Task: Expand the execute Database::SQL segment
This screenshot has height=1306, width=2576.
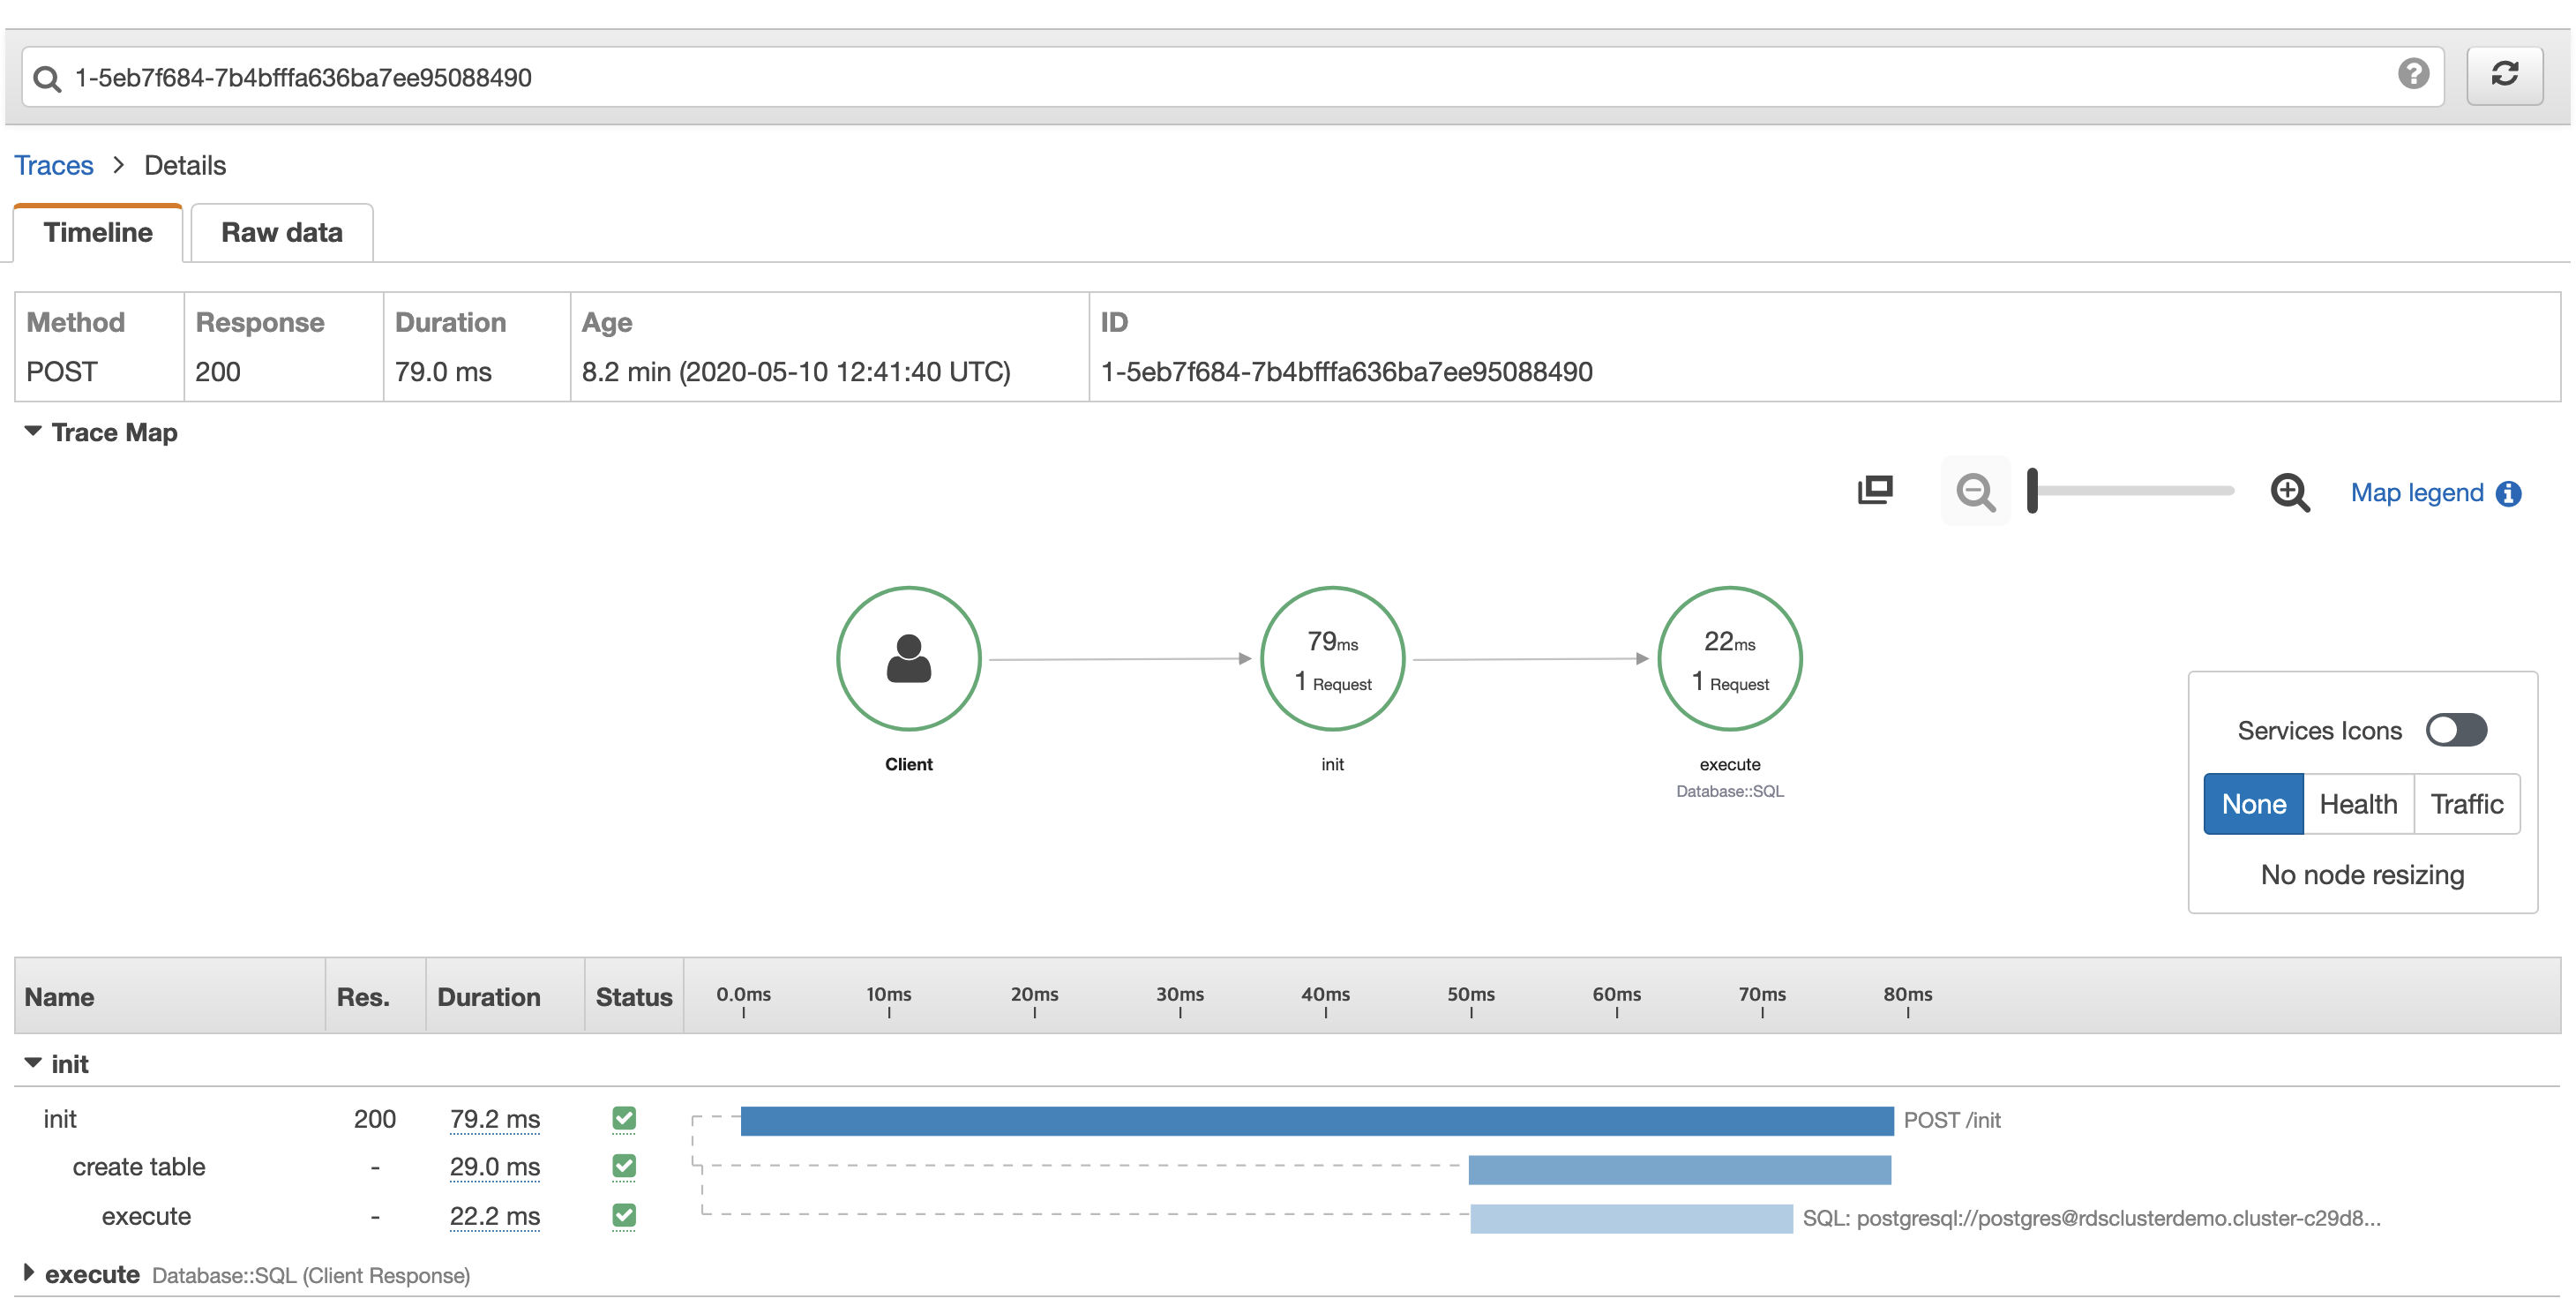Action: pos(29,1273)
